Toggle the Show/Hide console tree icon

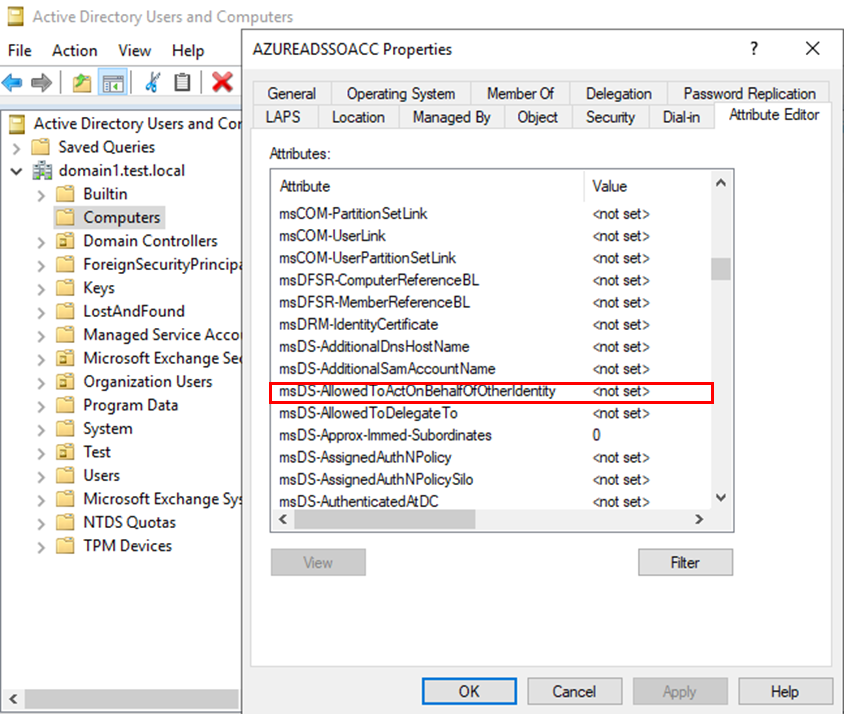pyautogui.click(x=113, y=83)
